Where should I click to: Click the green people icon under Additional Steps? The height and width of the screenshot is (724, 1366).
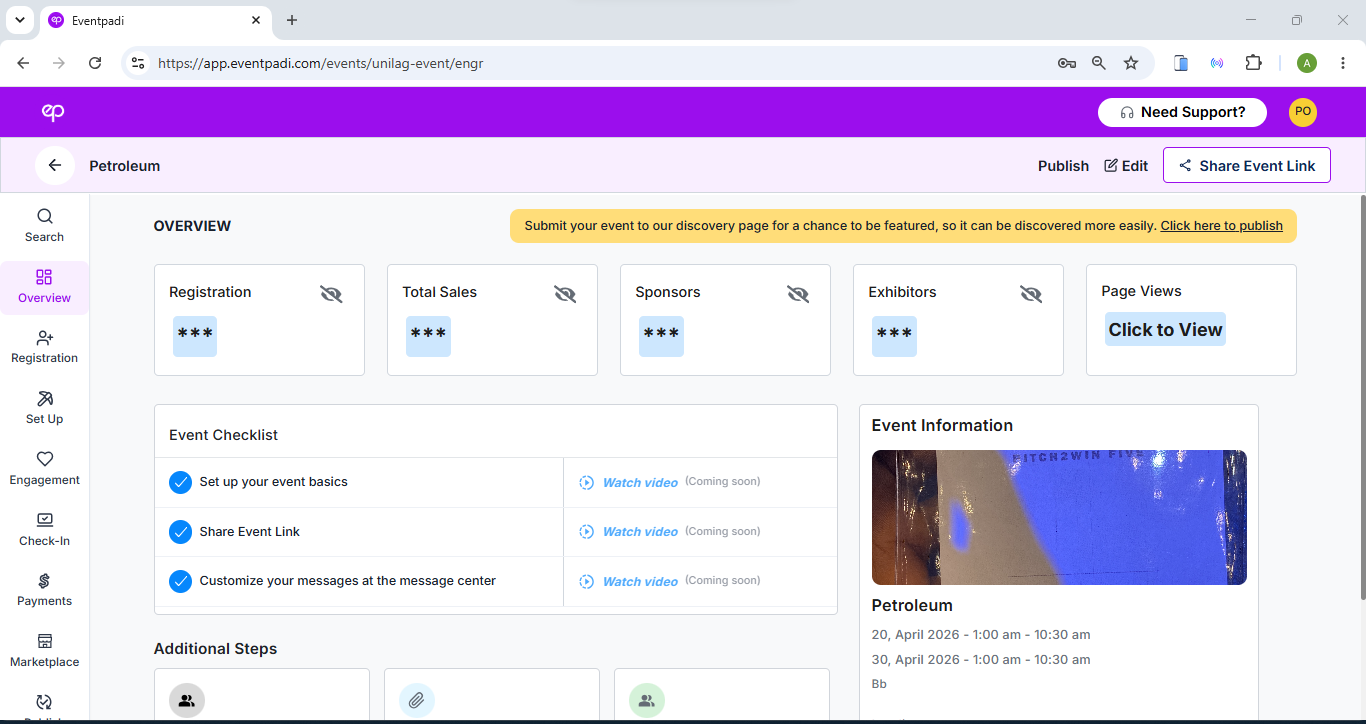coord(647,701)
